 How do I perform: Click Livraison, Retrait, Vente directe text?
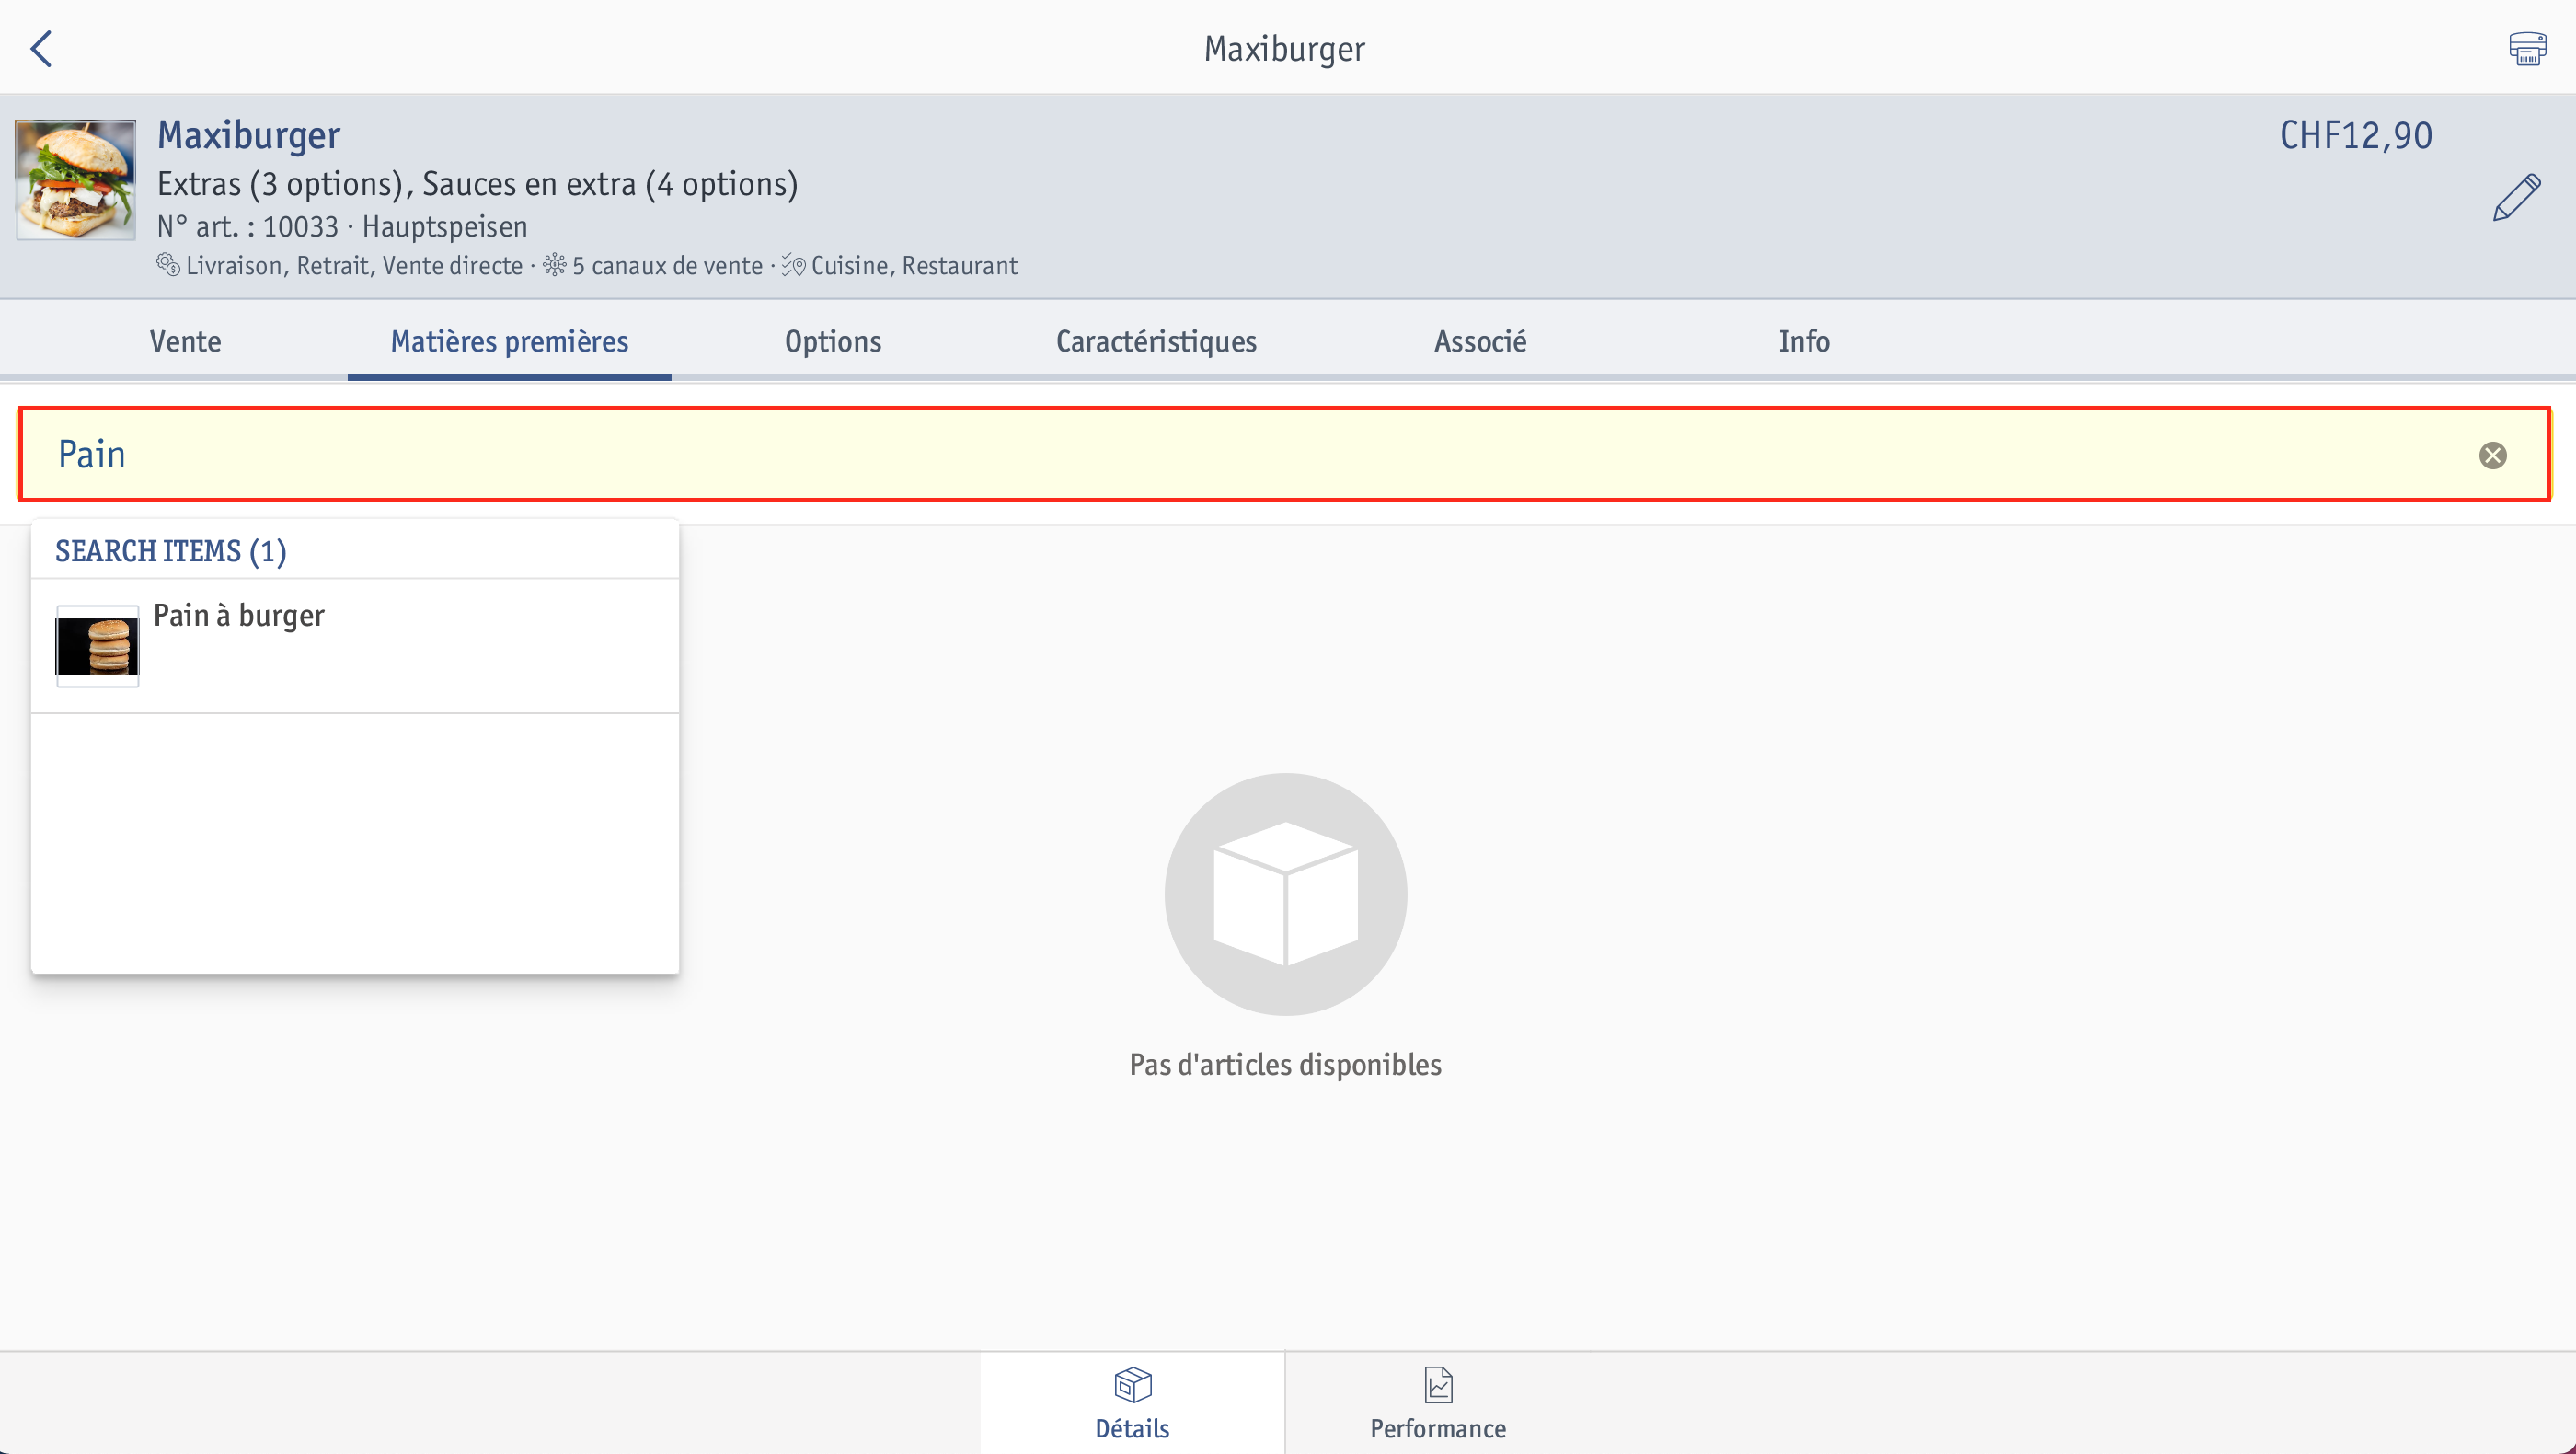point(354,266)
